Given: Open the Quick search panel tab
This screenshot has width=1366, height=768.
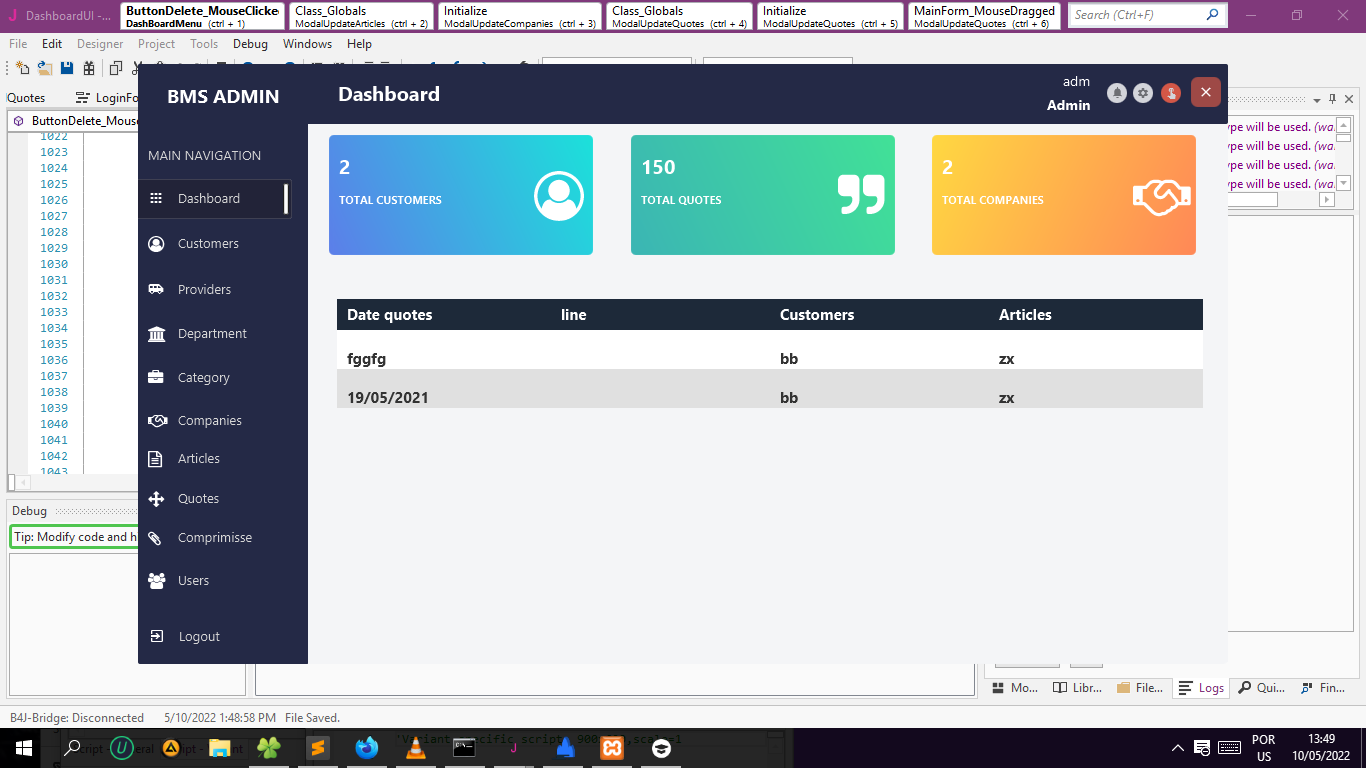Looking at the screenshot, I should tap(1262, 688).
